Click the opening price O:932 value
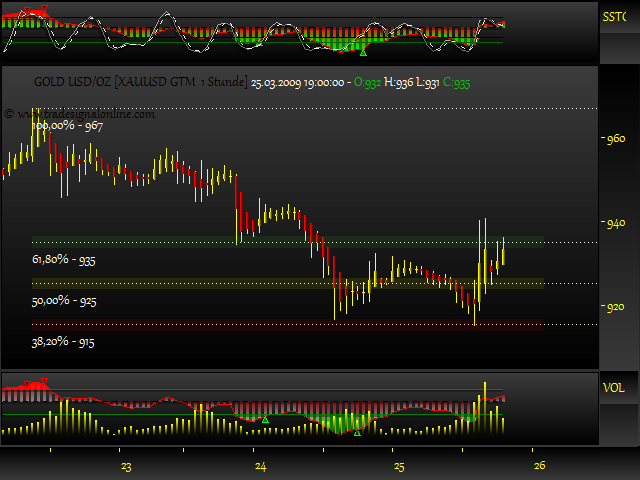This screenshot has height=480, width=640. tap(368, 85)
